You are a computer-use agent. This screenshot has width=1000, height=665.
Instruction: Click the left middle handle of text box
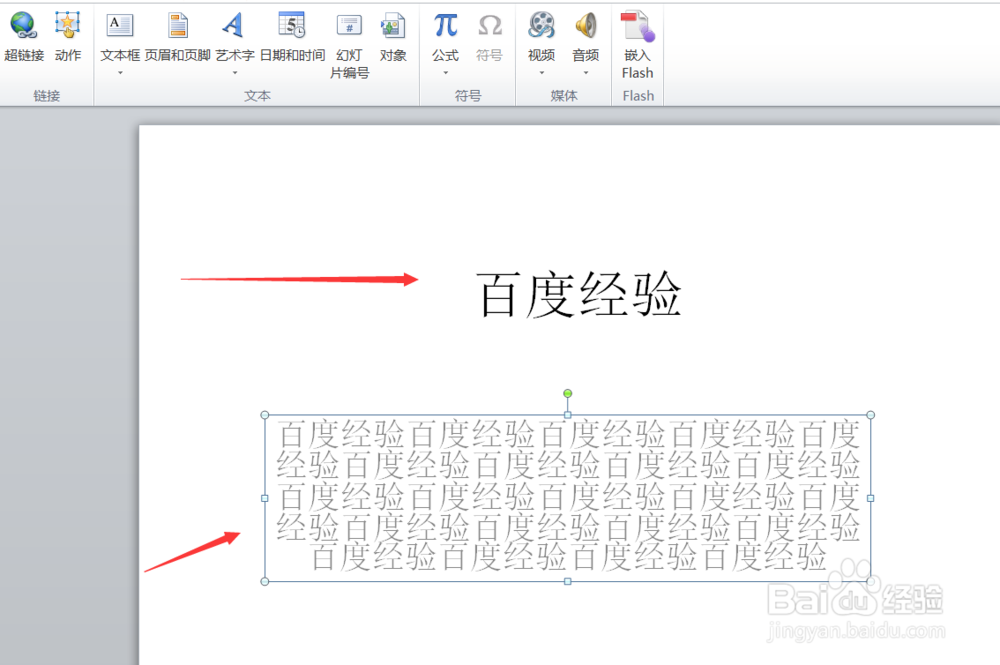tap(265, 499)
